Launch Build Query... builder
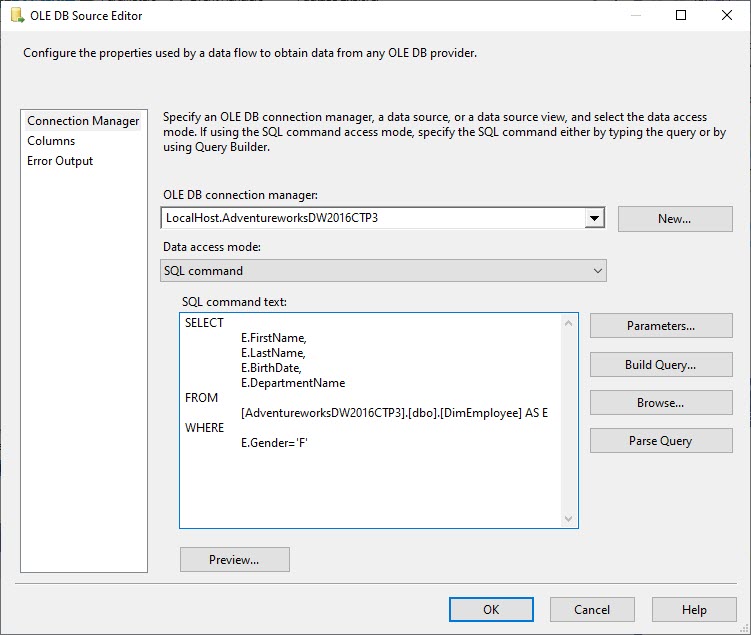 (660, 365)
